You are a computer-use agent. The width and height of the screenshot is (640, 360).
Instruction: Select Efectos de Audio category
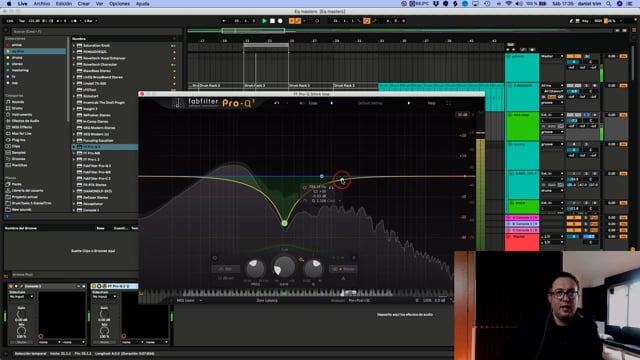pyautogui.click(x=25, y=121)
